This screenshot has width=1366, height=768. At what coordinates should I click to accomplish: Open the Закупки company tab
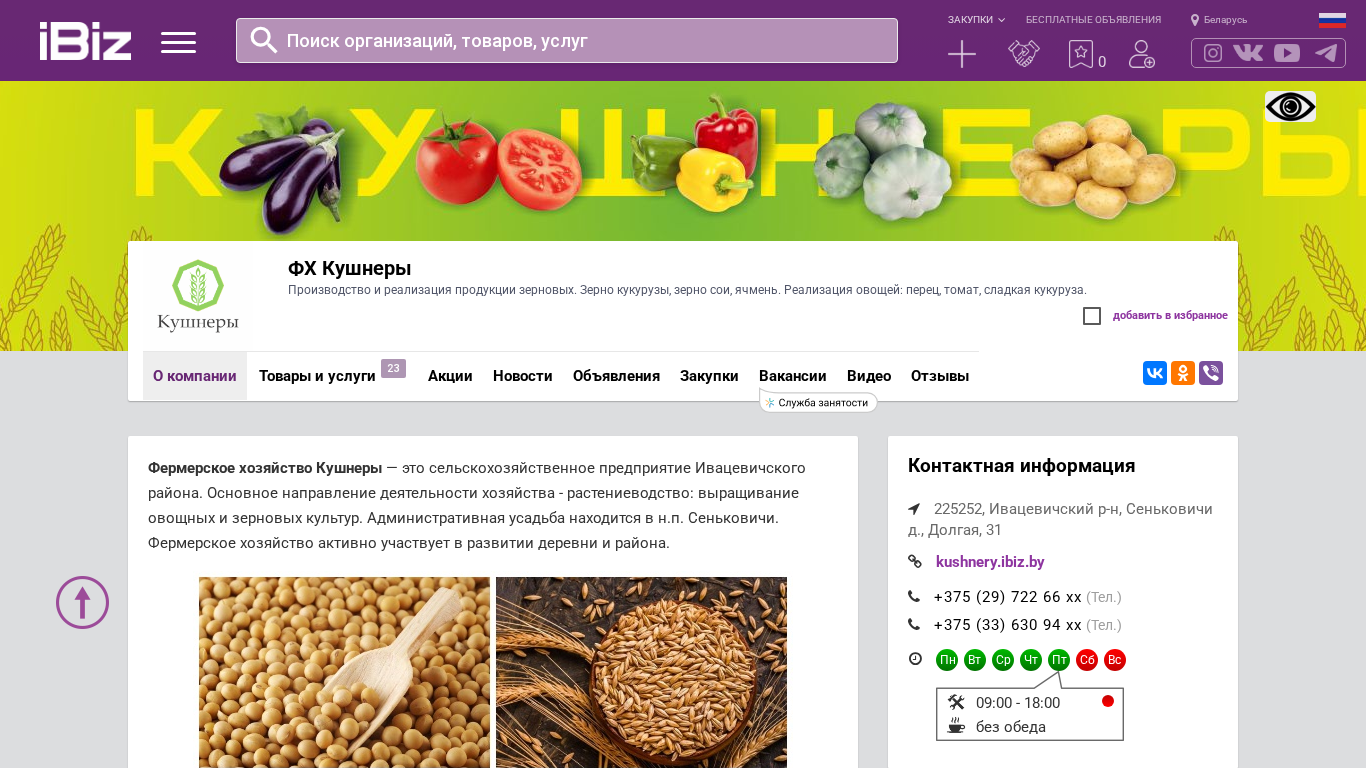tap(709, 376)
